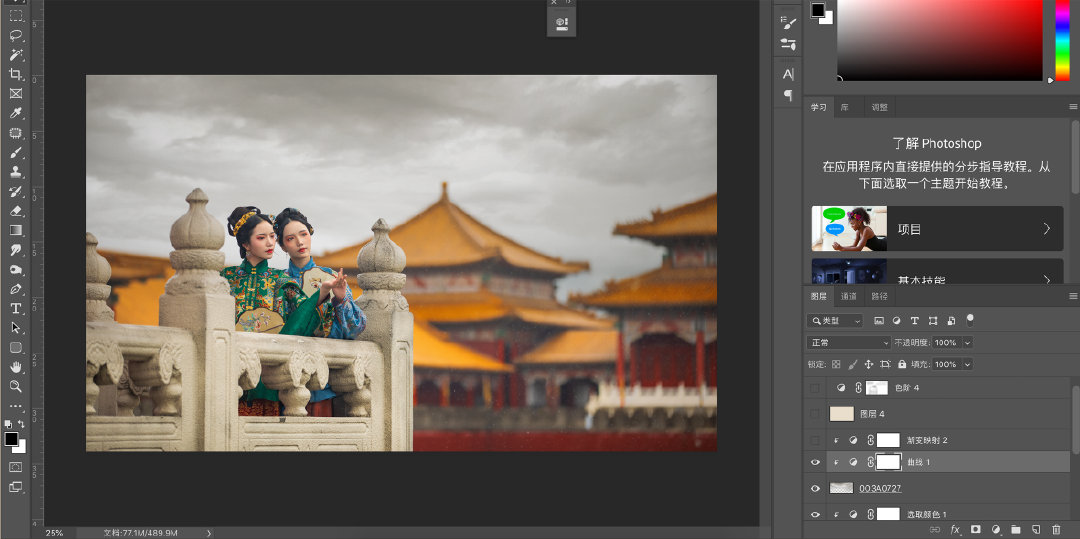Open the Learn panel flyout menu
This screenshot has height=539, width=1080.
coord(1073,107)
